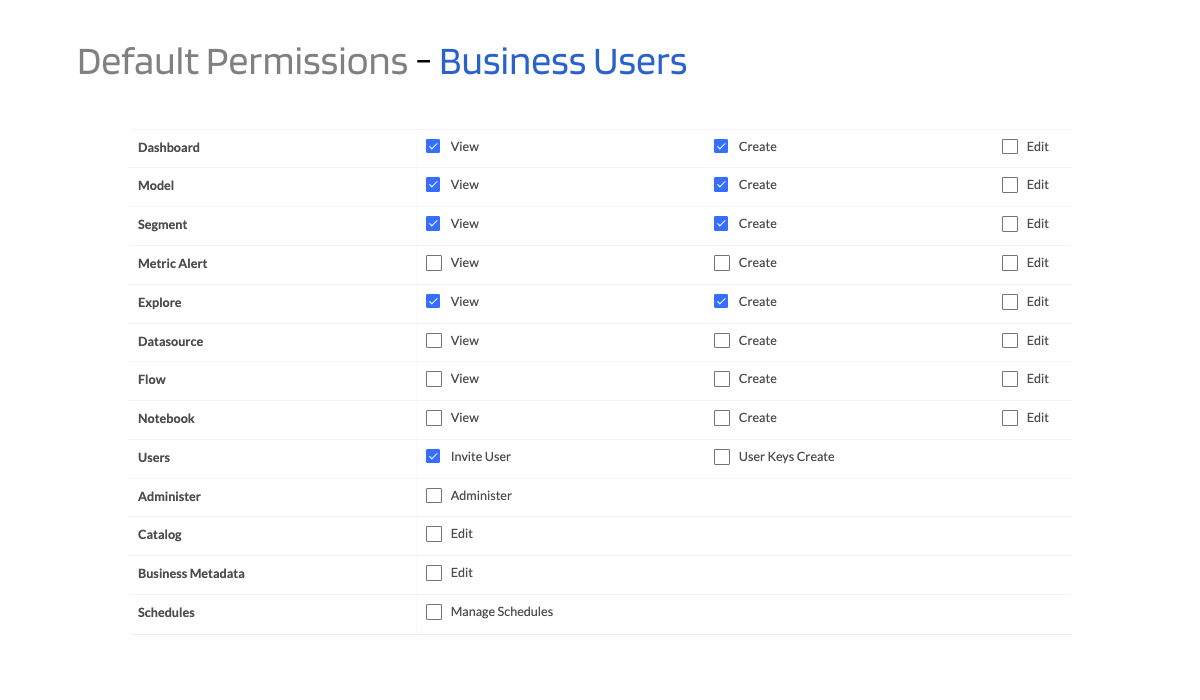Image resolution: width=1200 pixels, height=700 pixels.
Task: Enable View for Metric Alert
Action: click(433, 263)
